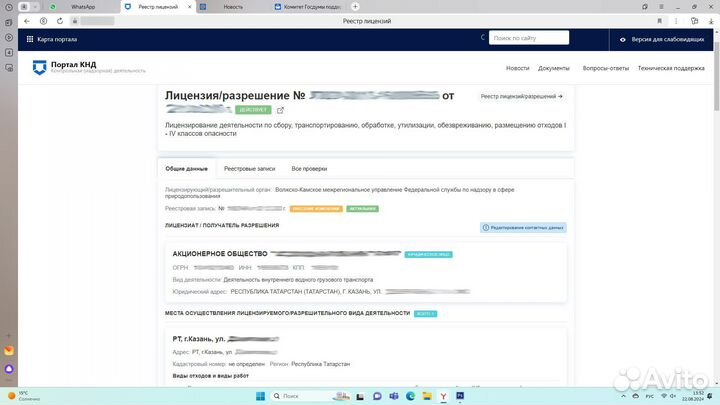The image size is (720, 405).
Task: Open the history clock icon in sidebar
Action: [x=9, y=7]
